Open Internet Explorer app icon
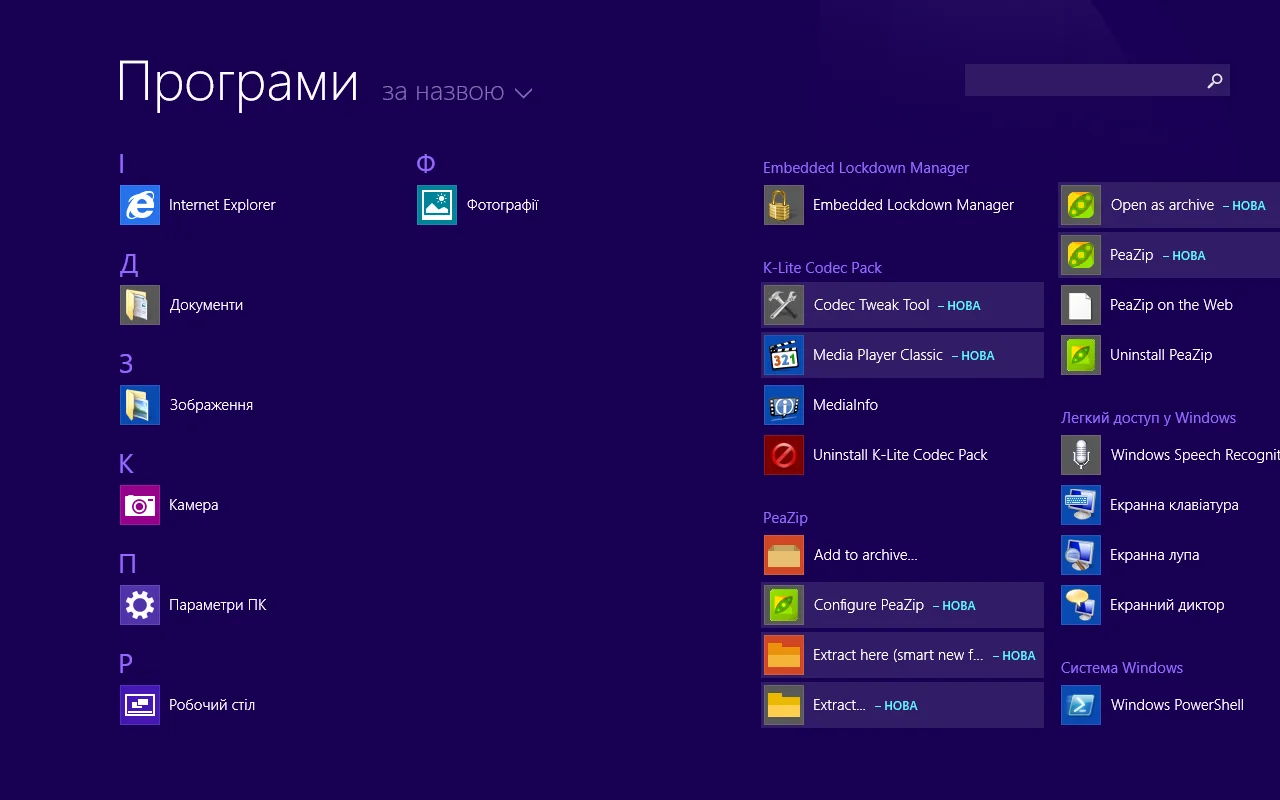The height and width of the screenshot is (800, 1280). (x=140, y=205)
